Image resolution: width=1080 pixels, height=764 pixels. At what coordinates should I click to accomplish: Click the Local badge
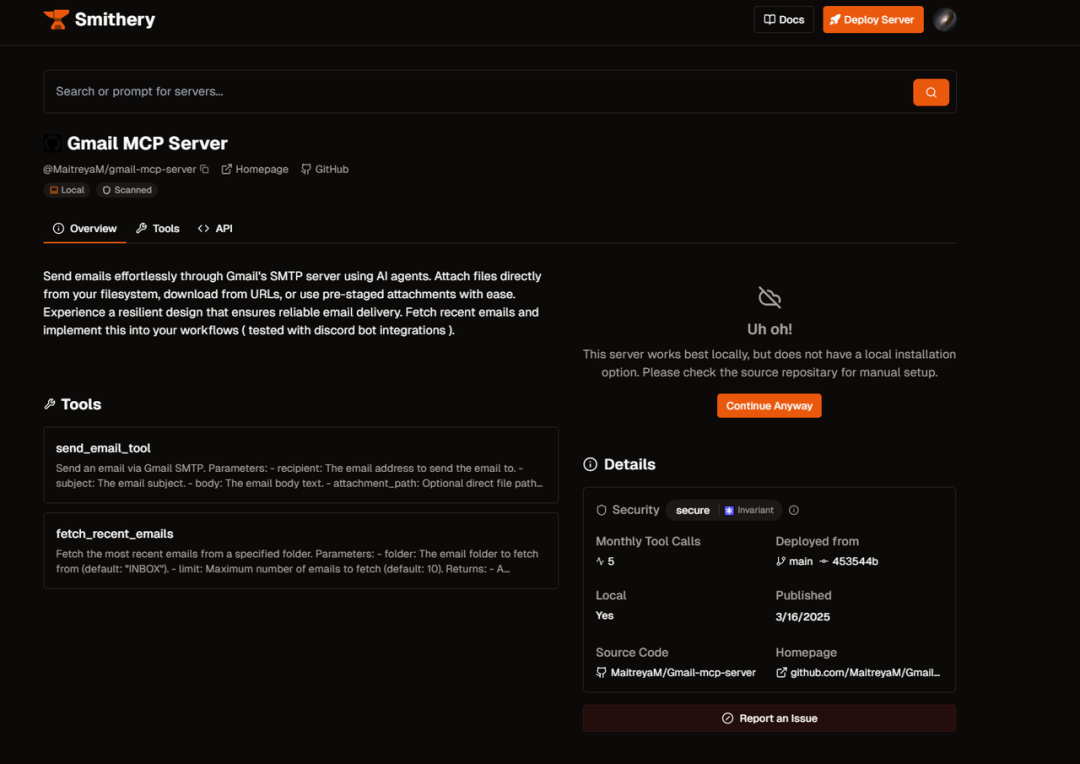coord(67,190)
